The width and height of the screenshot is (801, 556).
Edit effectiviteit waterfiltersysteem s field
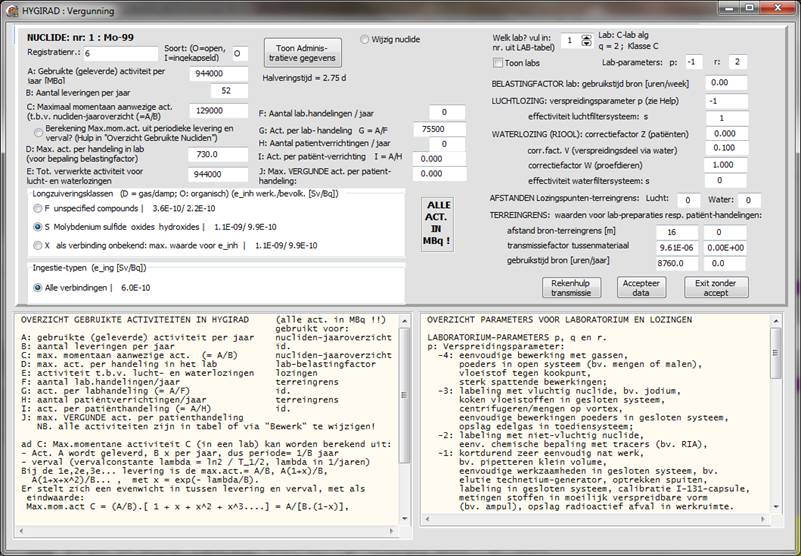(725, 180)
